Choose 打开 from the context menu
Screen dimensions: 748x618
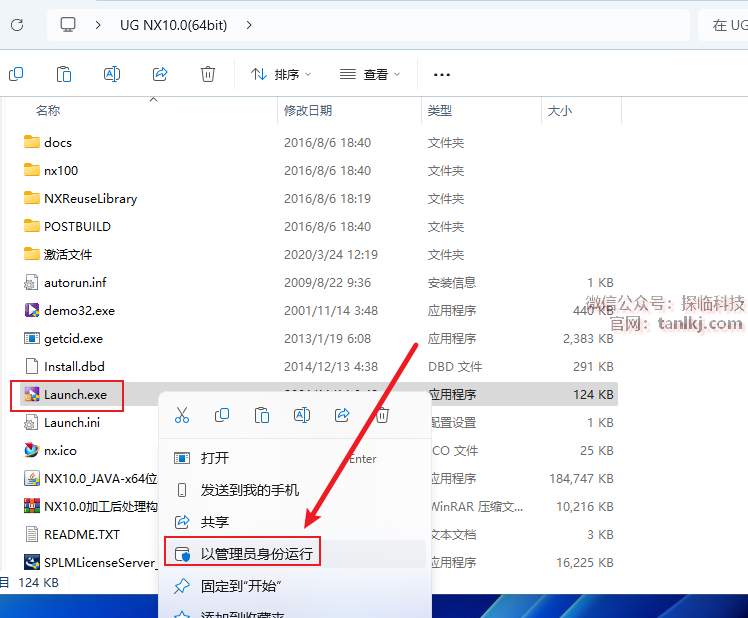(295, 458)
